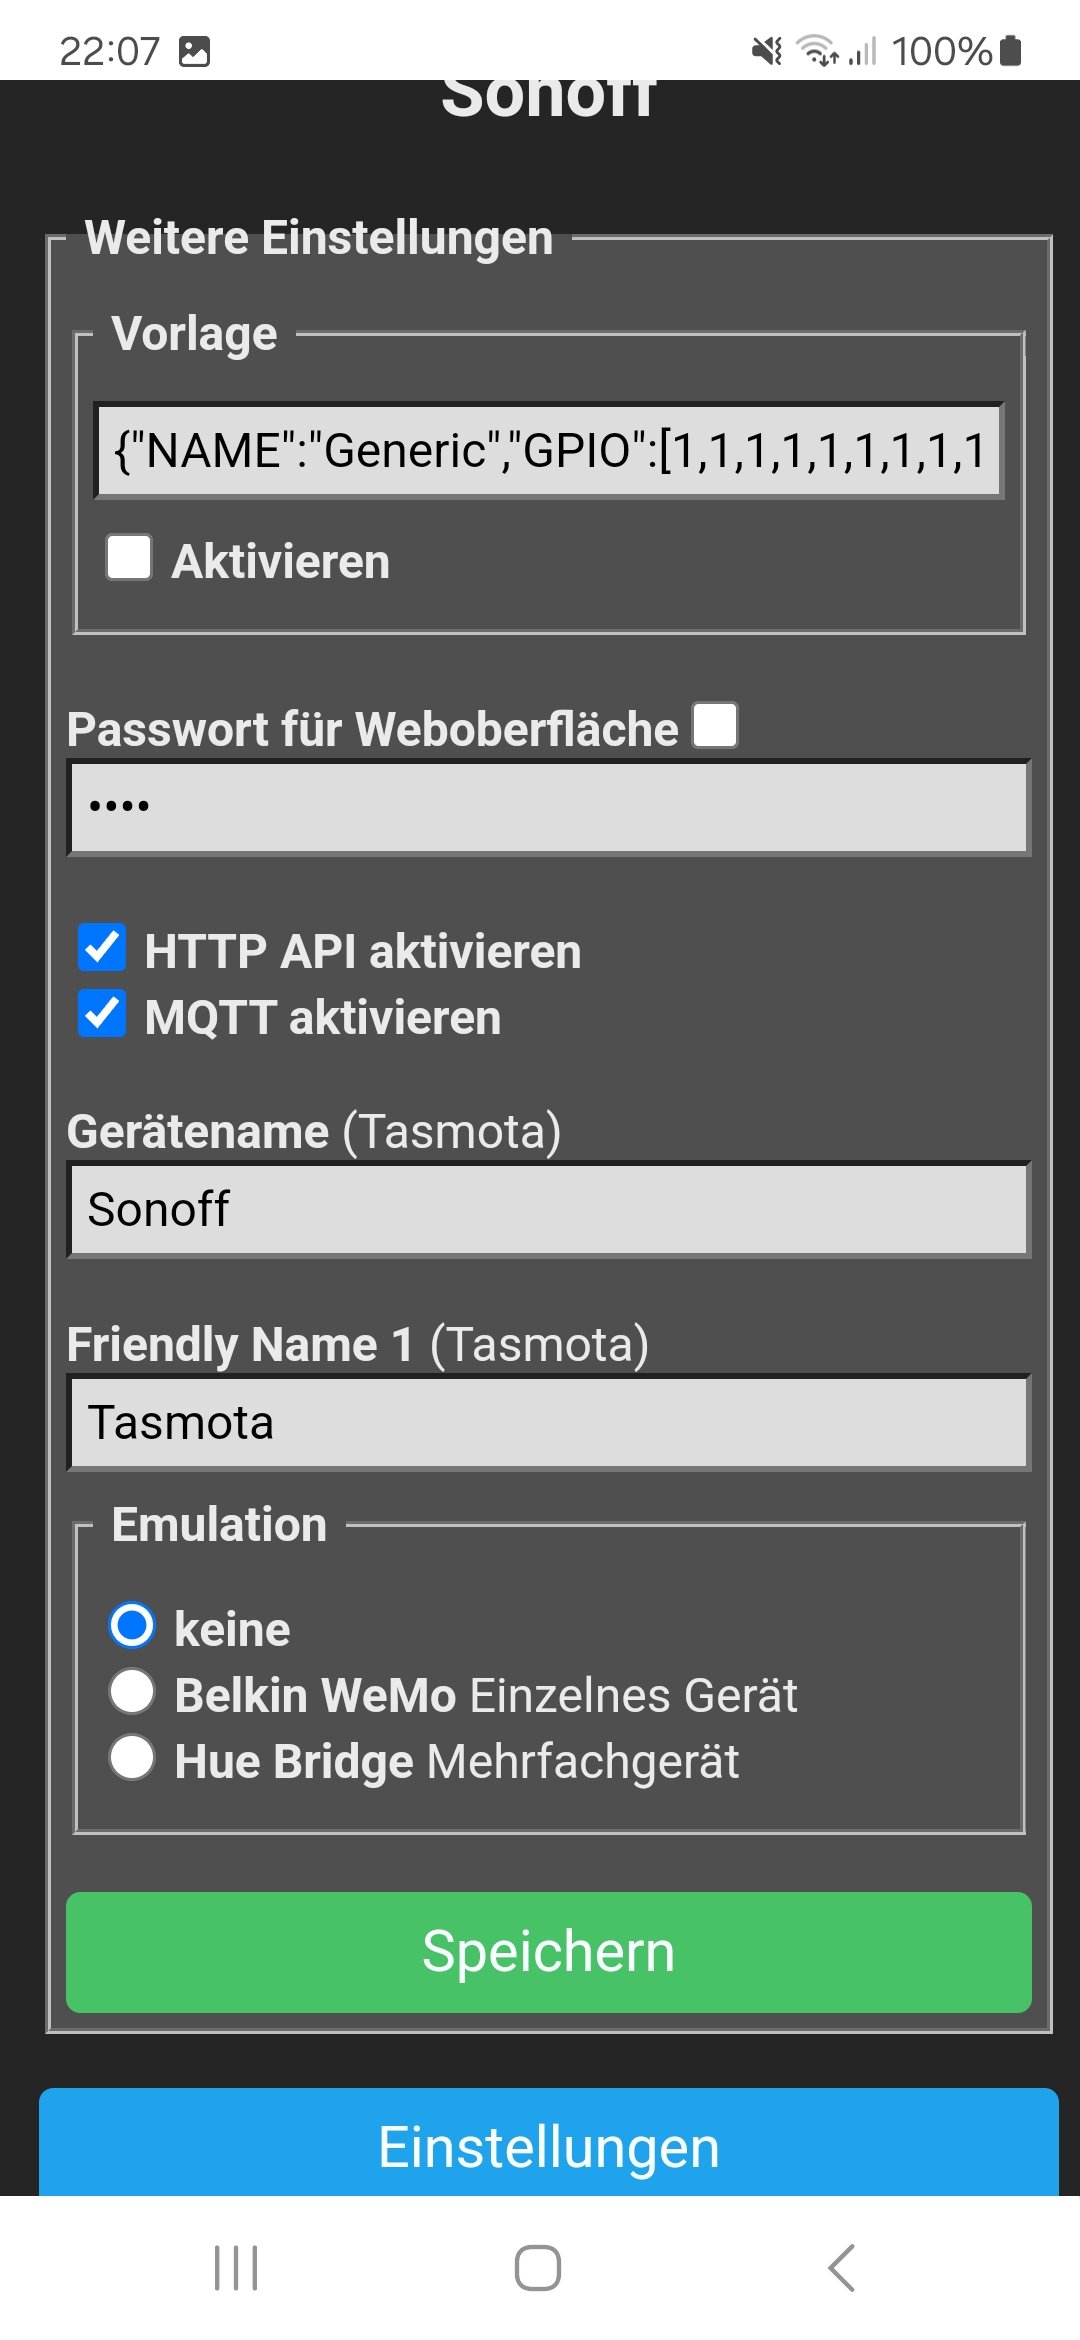This screenshot has width=1080, height=2340.
Task: Click the green Speichern button
Action: 549,1952
